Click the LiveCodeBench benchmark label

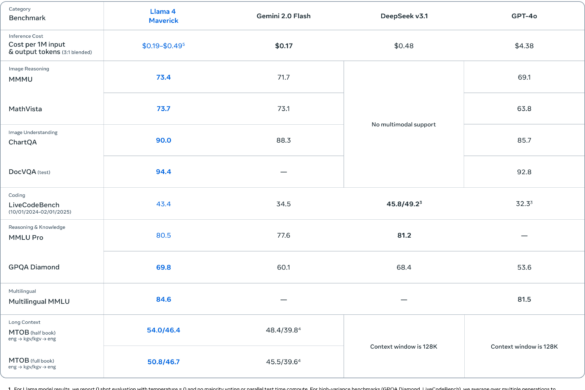[34, 205]
